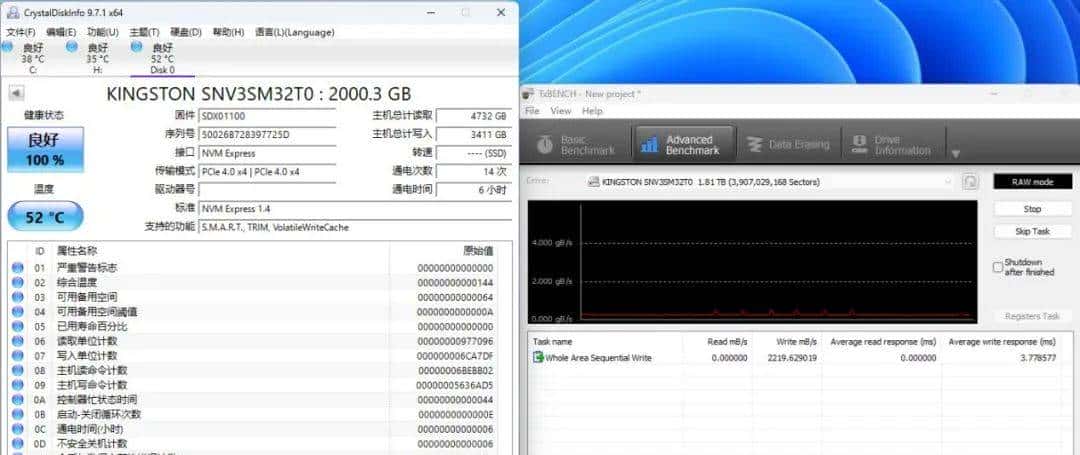Click the serial number field 50026B728397725D

click(x=267, y=135)
